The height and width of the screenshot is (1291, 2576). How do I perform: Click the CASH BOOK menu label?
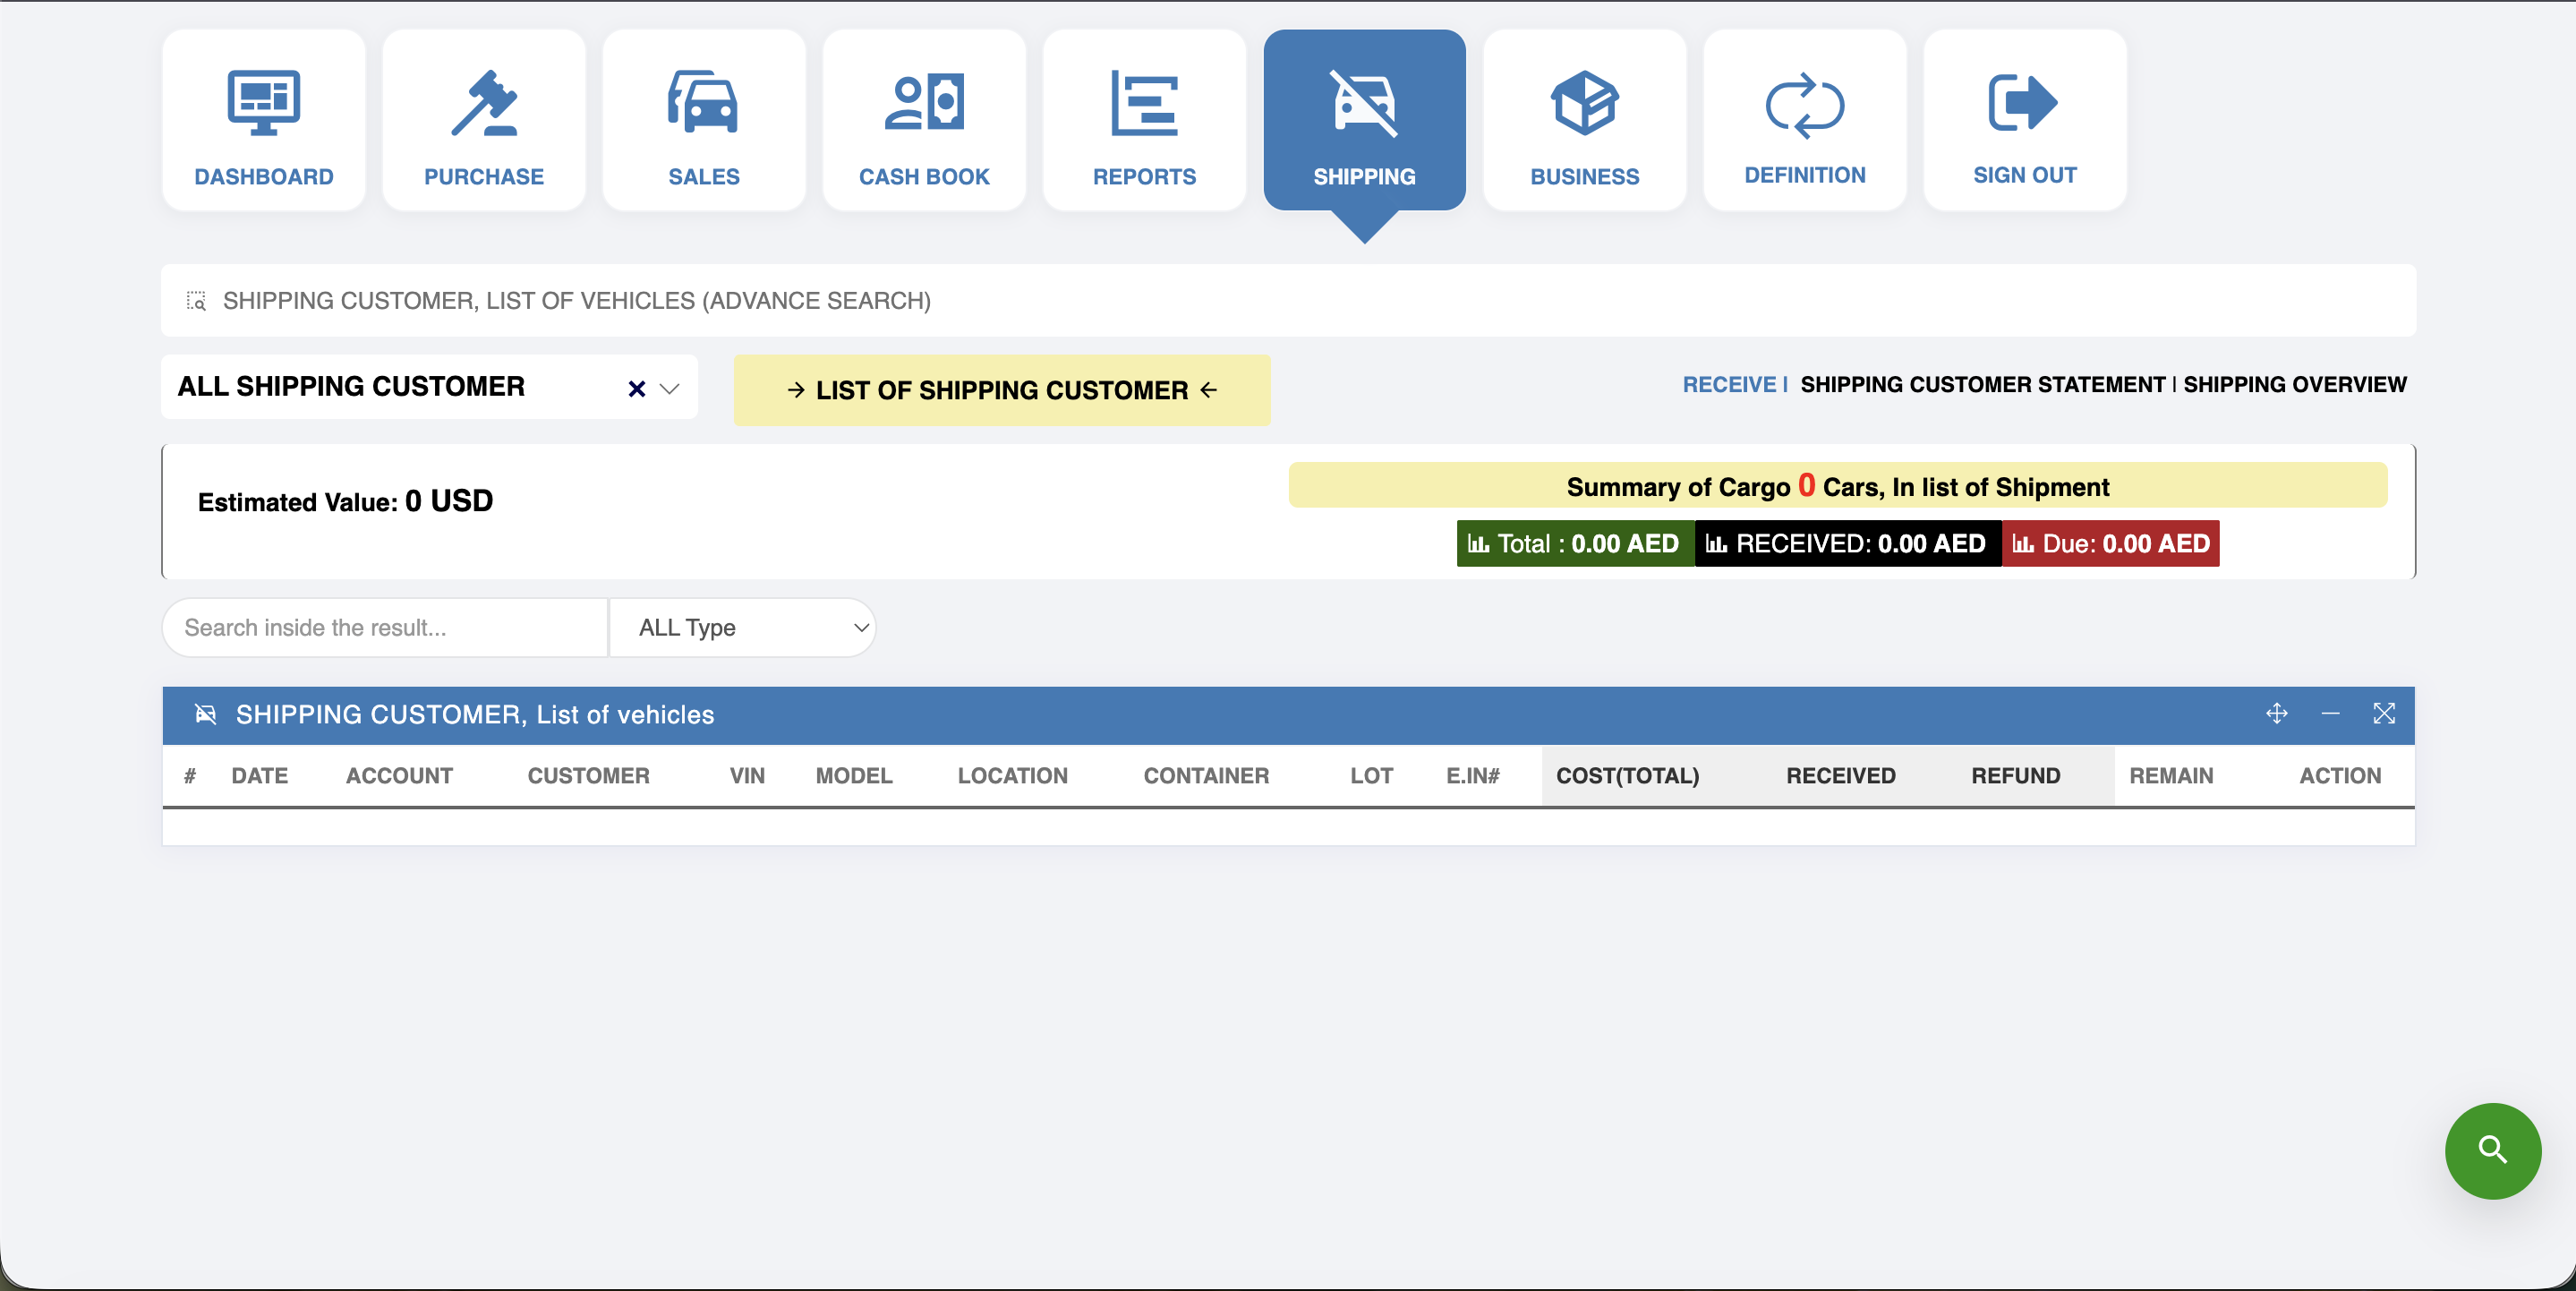click(924, 177)
